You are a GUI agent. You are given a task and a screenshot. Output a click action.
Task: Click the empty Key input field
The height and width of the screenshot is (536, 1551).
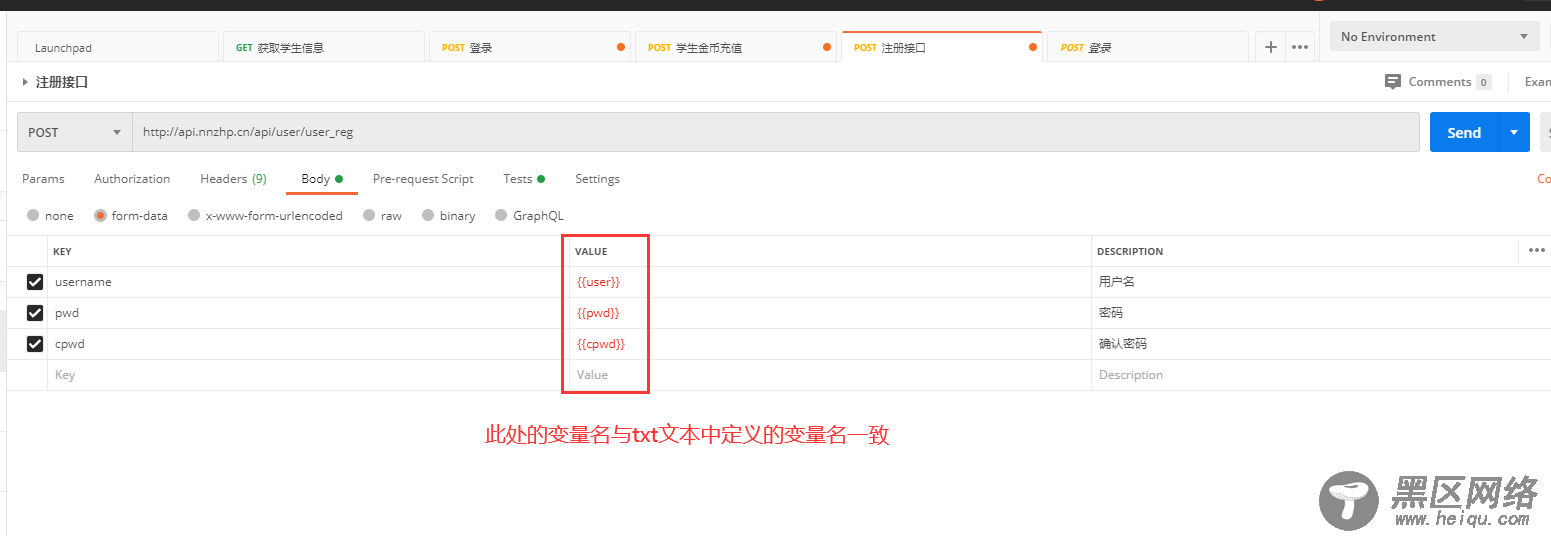point(307,375)
